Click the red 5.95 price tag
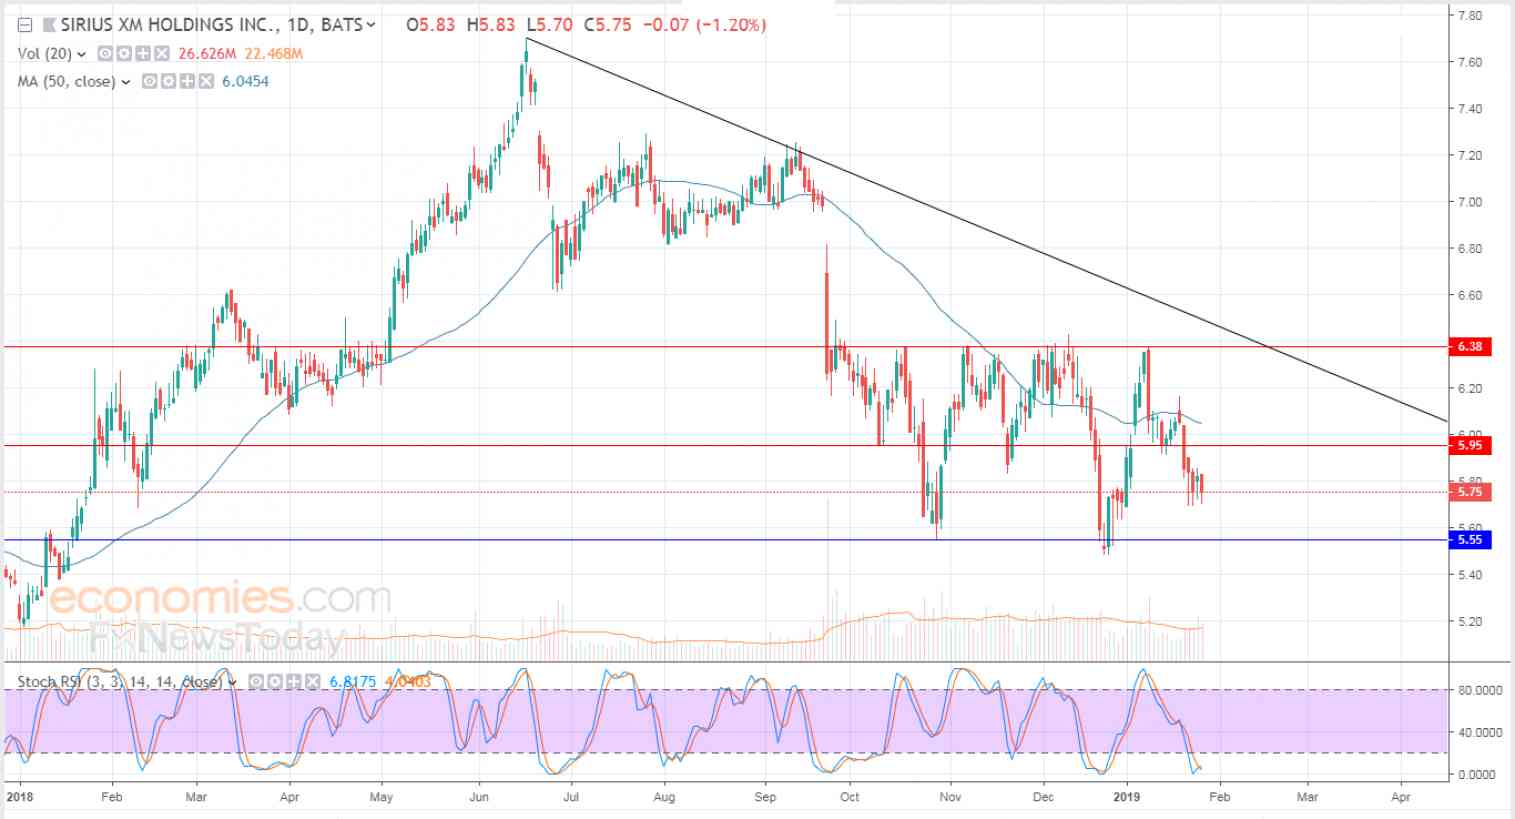 coord(1470,445)
